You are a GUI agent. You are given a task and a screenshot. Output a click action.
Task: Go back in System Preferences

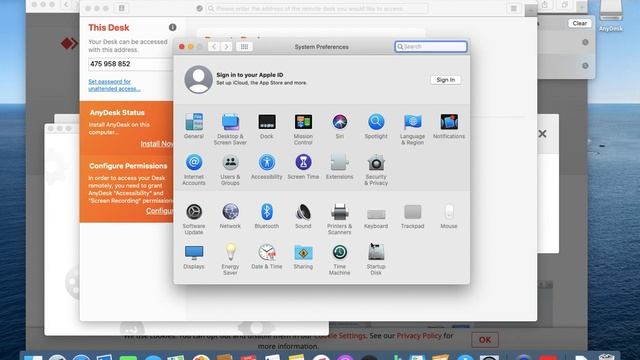(x=214, y=47)
